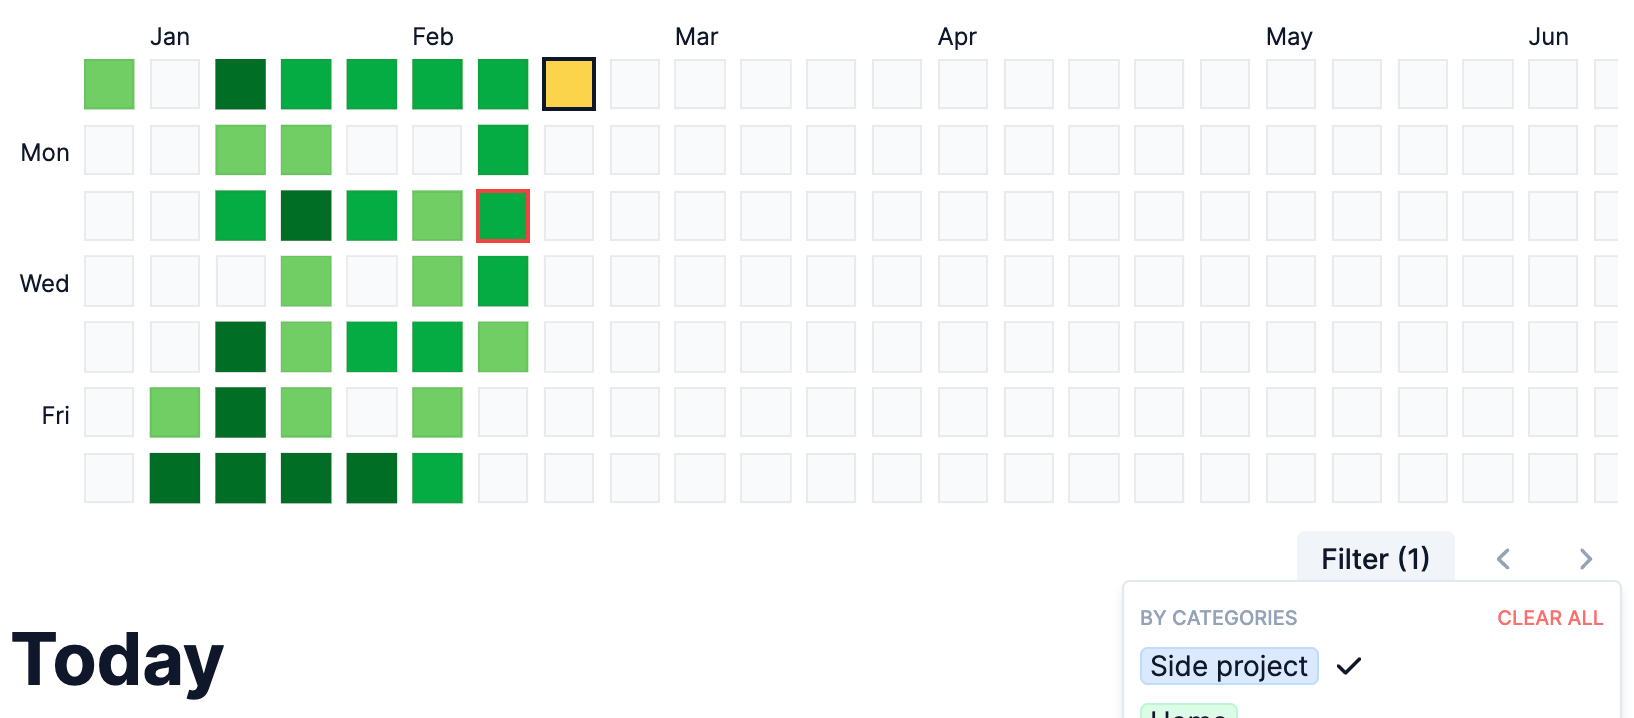This screenshot has height=718, width=1634.
Task: Pick the light green cell in first column
Action: pos(109,84)
